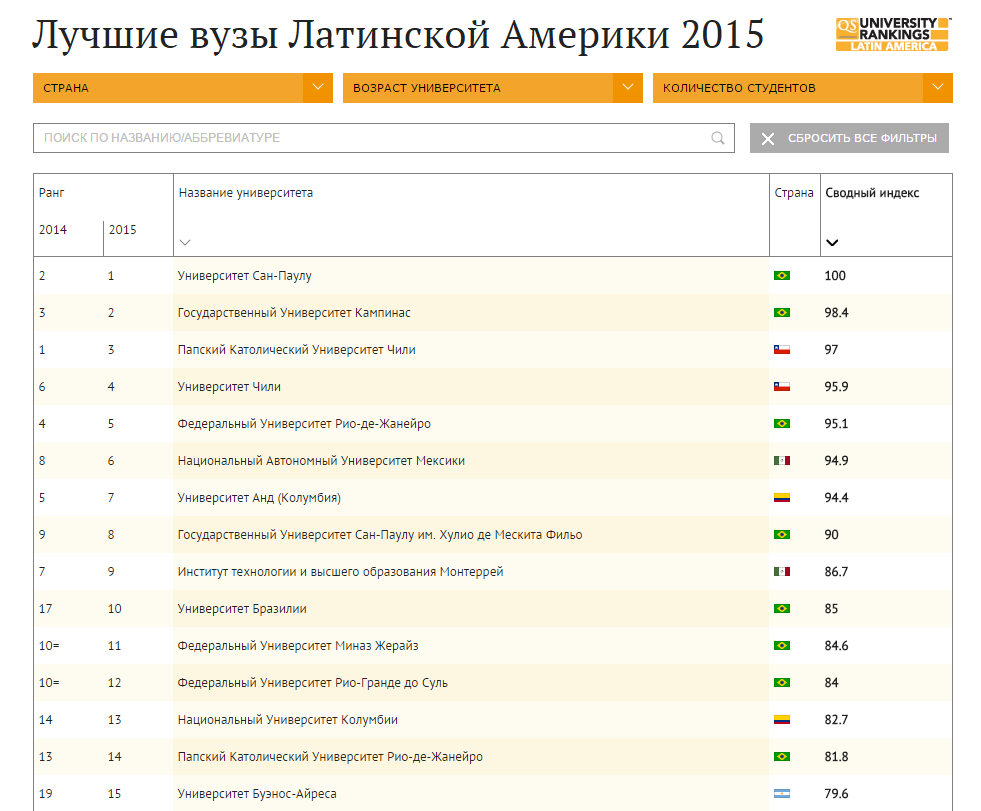Click Chile flag in Университет Чили row
This screenshot has width=981, height=811.
point(781,386)
